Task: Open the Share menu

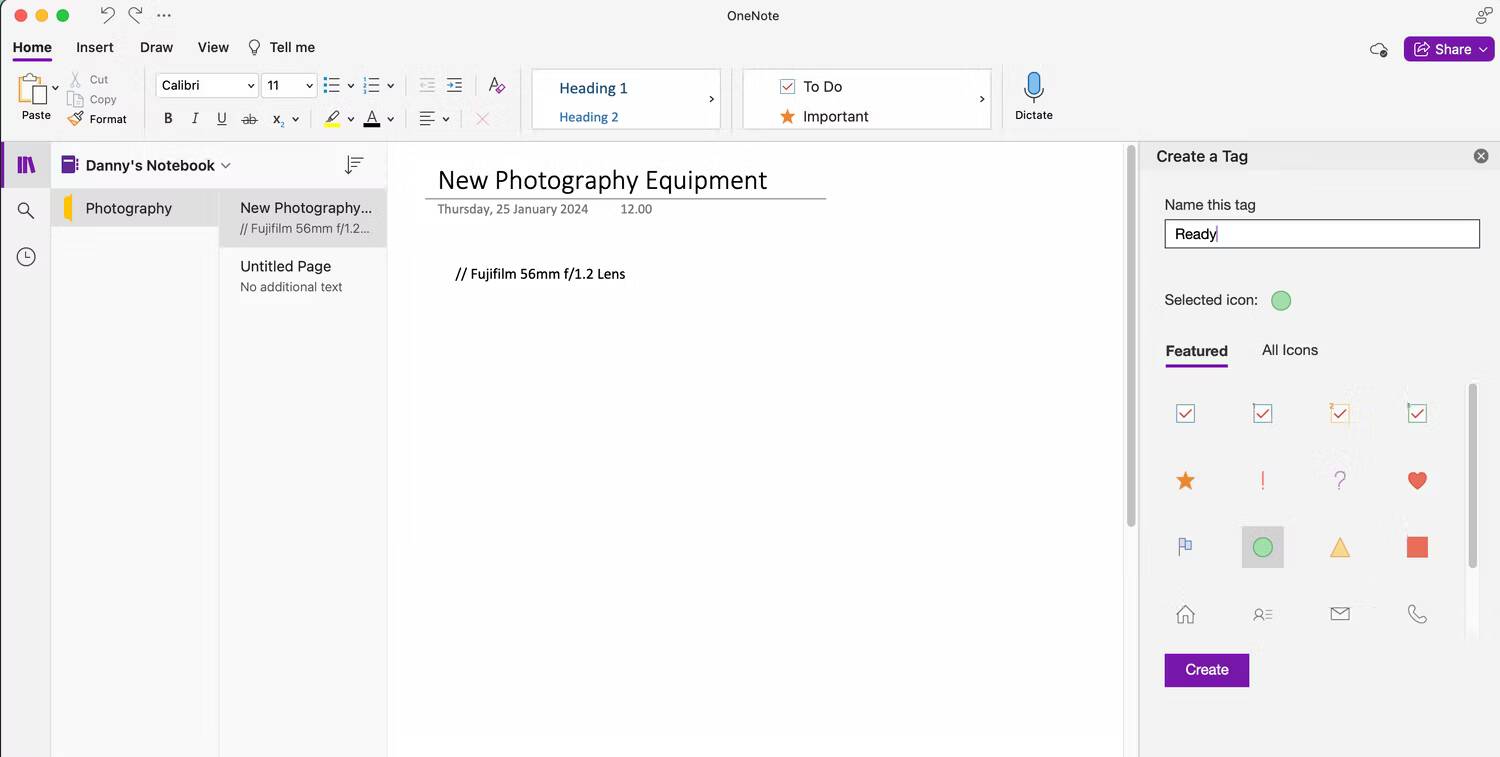Action: [x=1448, y=48]
